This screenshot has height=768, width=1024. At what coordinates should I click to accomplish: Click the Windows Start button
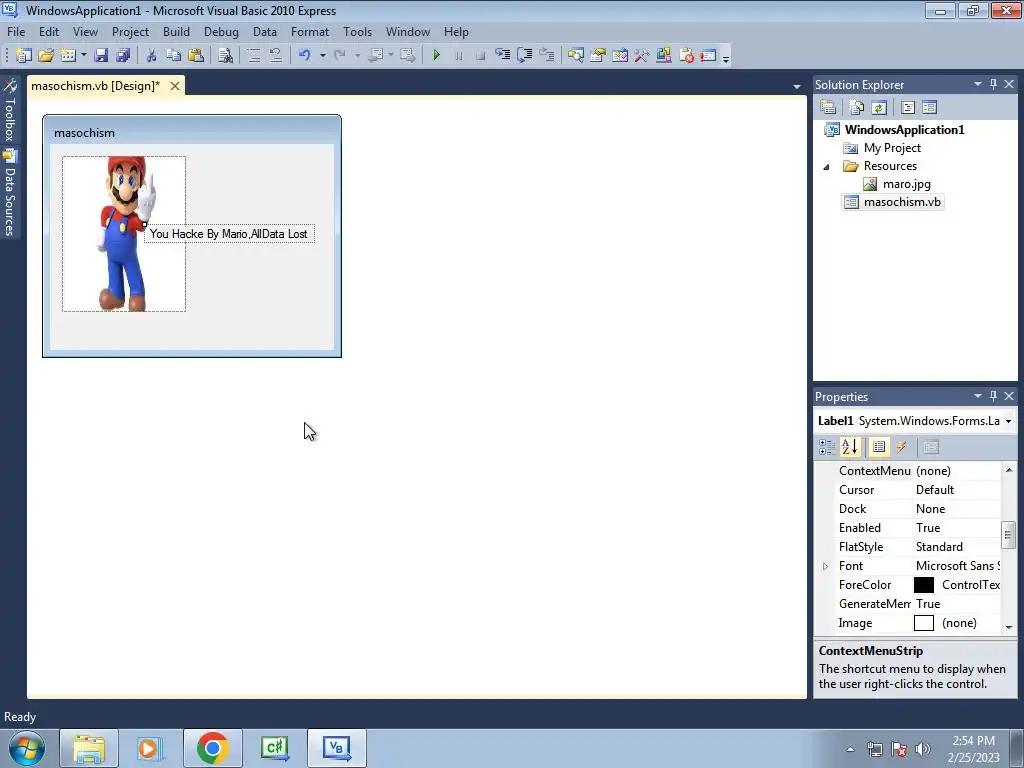pos(27,748)
